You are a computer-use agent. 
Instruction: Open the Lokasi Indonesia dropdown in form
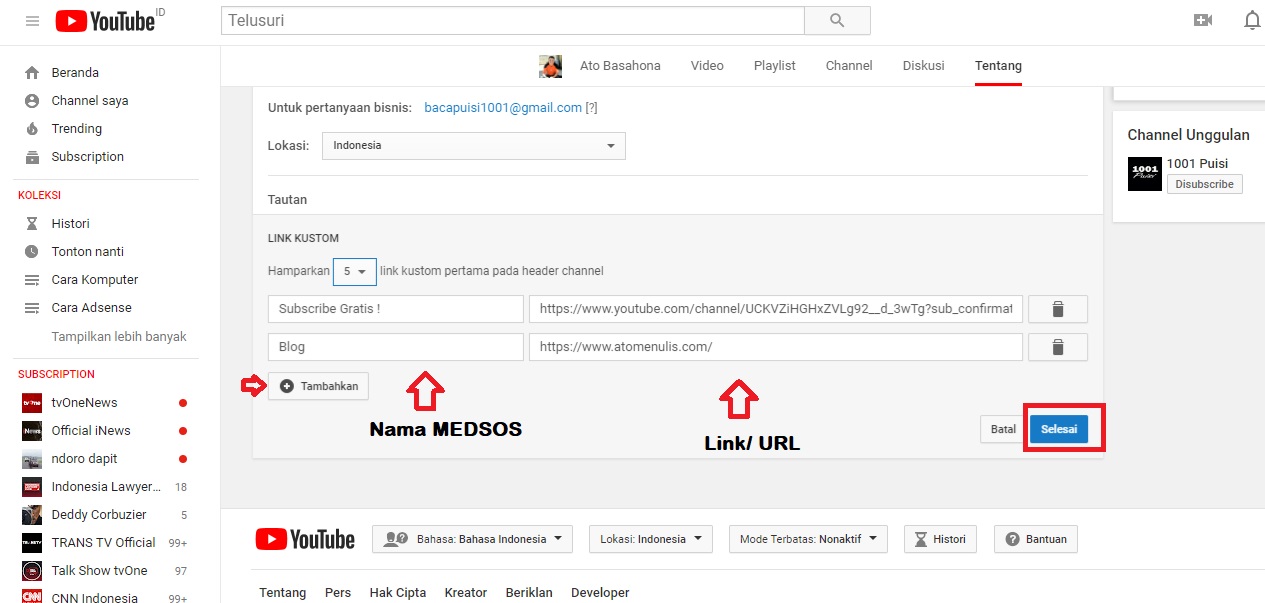(x=473, y=146)
